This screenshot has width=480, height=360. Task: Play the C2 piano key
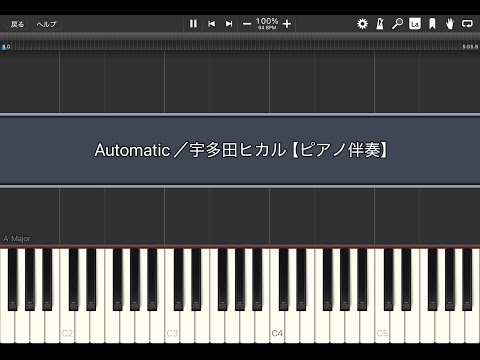pyautogui.click(x=67, y=328)
